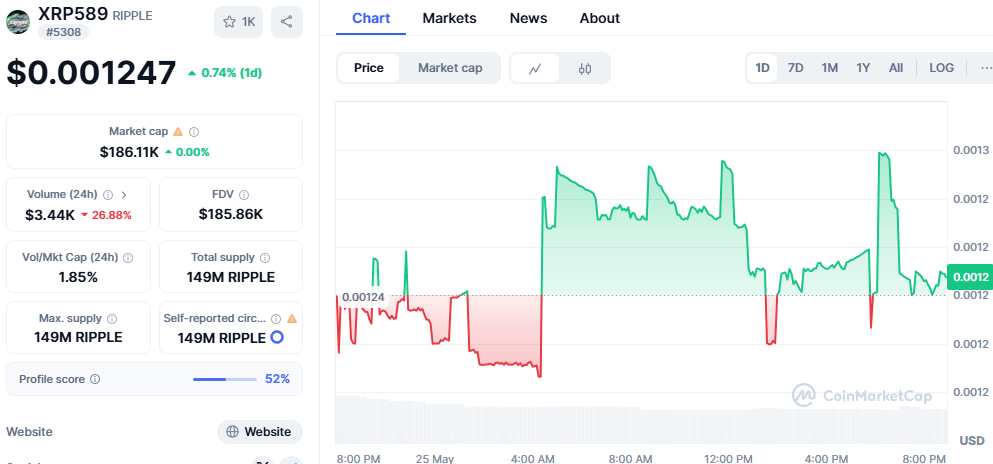The width and height of the screenshot is (993, 464).
Task: Click the Market cap warning triangle icon
Action: tap(178, 132)
